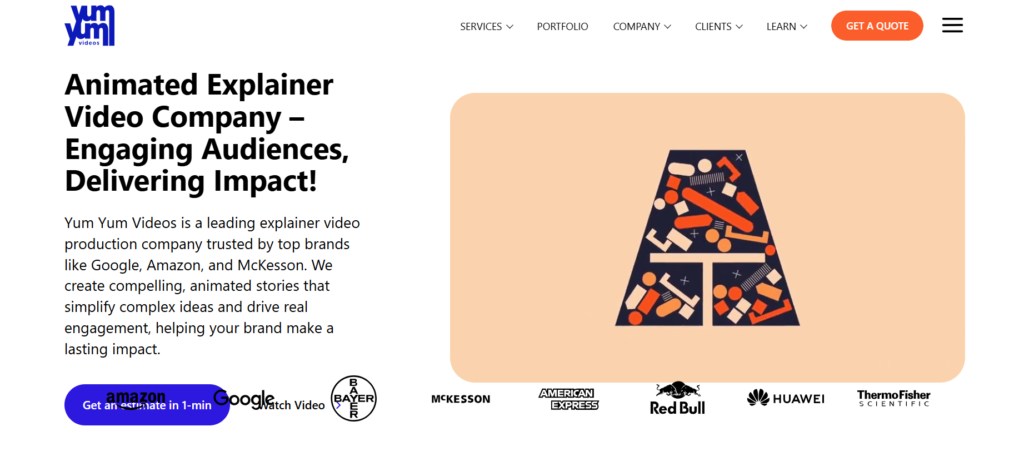
Task: Click Get an estimate in 1-min button
Action: [147, 405]
